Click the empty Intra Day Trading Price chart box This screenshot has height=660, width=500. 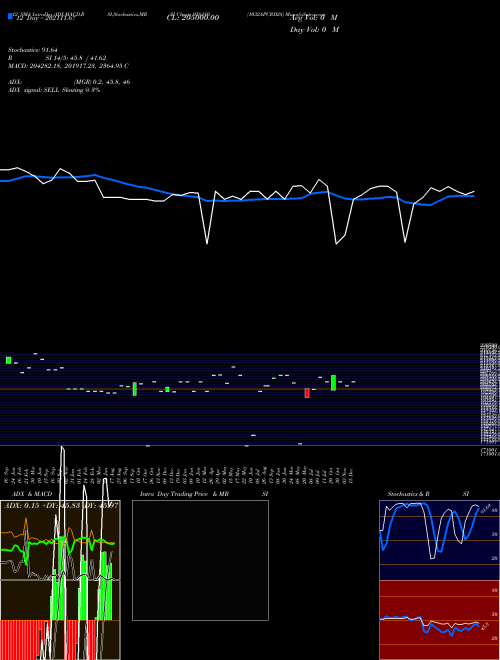click(200, 560)
